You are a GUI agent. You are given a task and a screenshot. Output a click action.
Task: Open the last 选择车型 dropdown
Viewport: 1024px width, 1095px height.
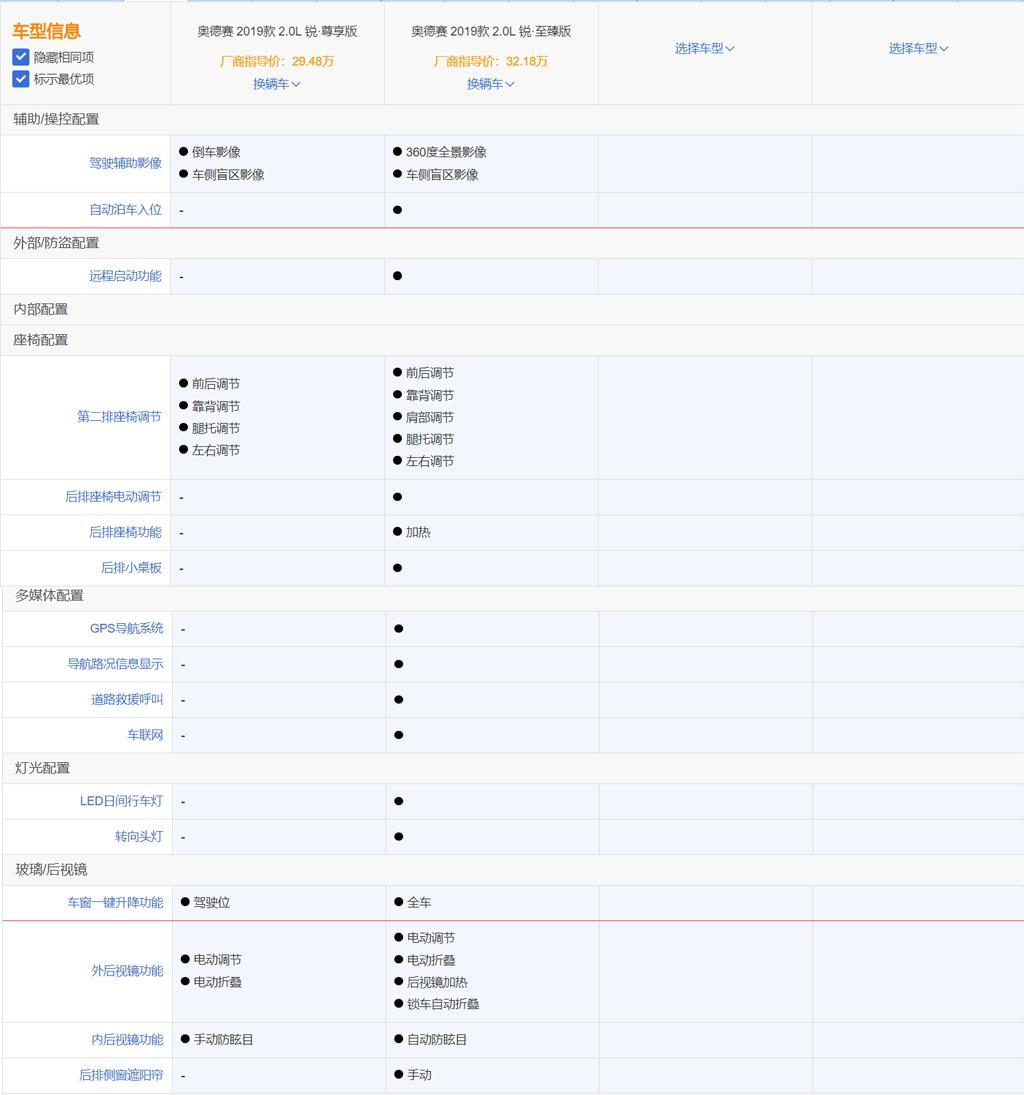(x=918, y=48)
